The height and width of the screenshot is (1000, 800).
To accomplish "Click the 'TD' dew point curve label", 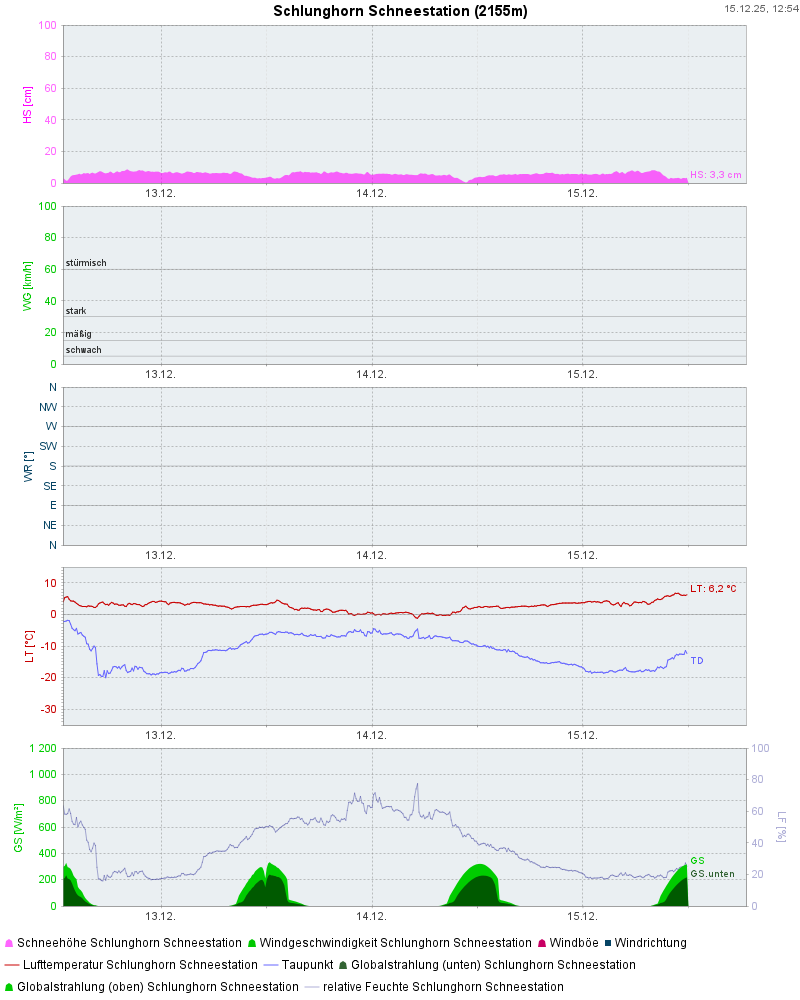I will tap(697, 661).
